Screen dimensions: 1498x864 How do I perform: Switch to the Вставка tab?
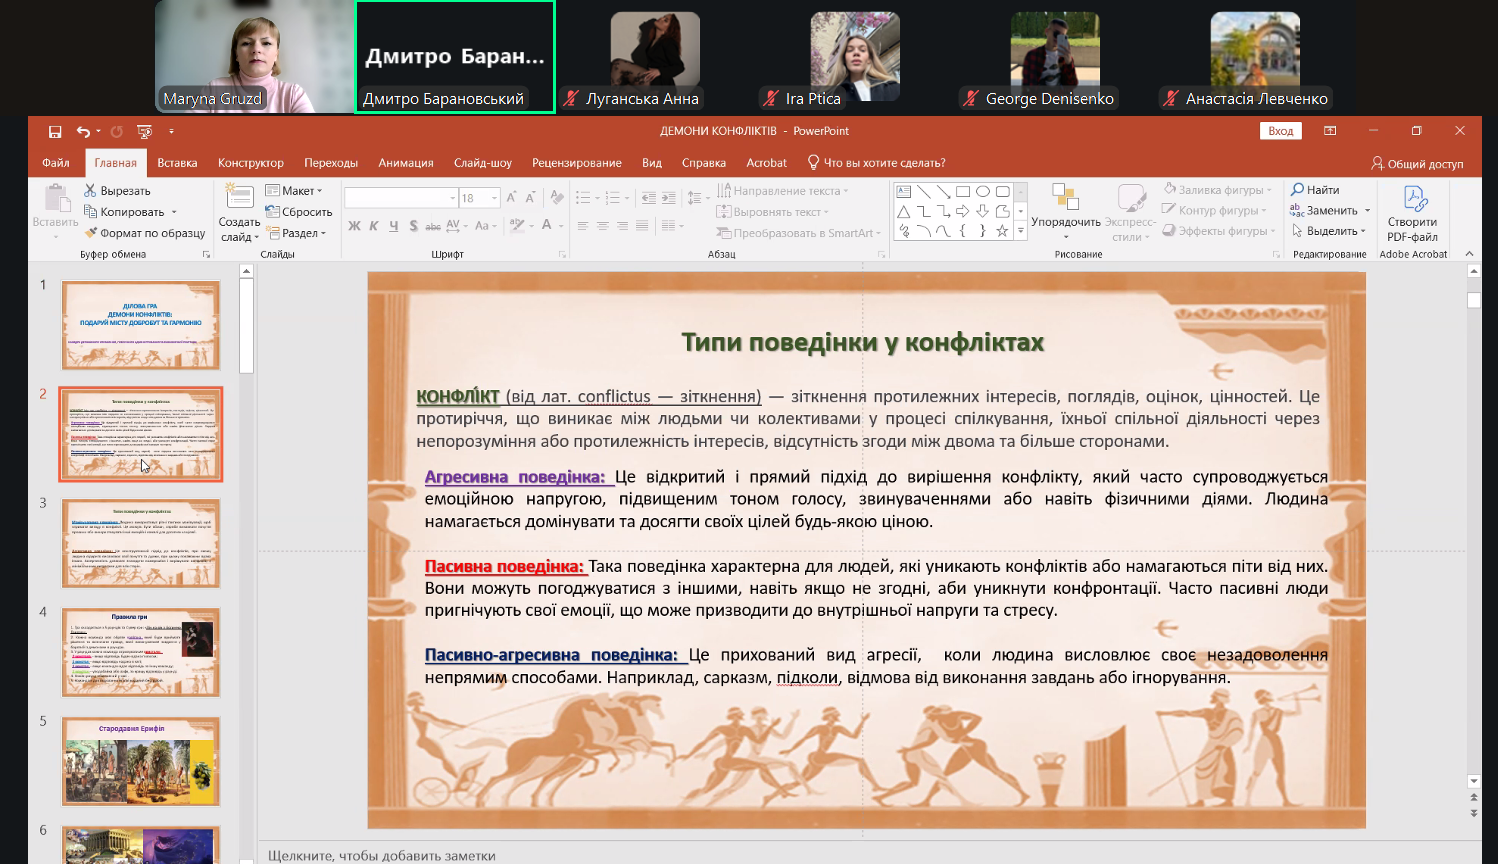point(177,163)
